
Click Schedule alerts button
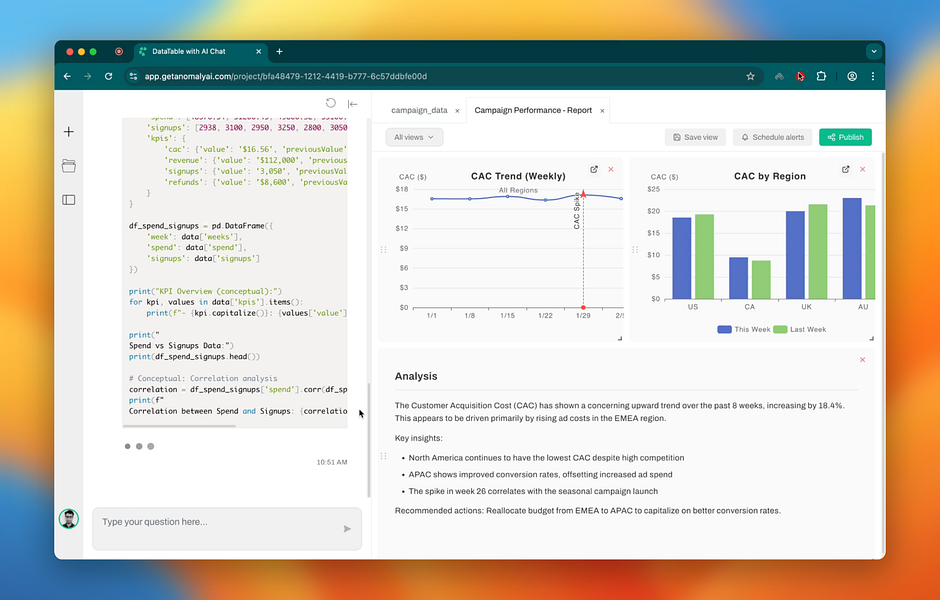[x=772, y=137]
